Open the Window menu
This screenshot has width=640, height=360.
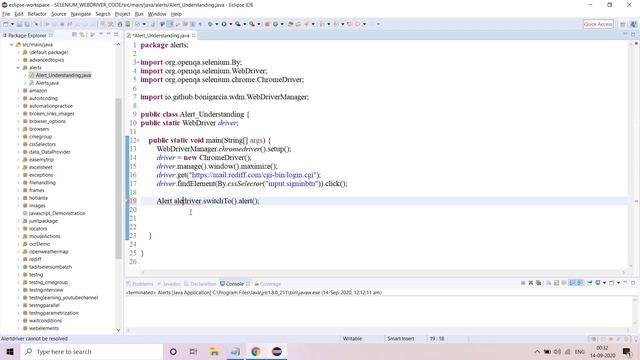157,14
